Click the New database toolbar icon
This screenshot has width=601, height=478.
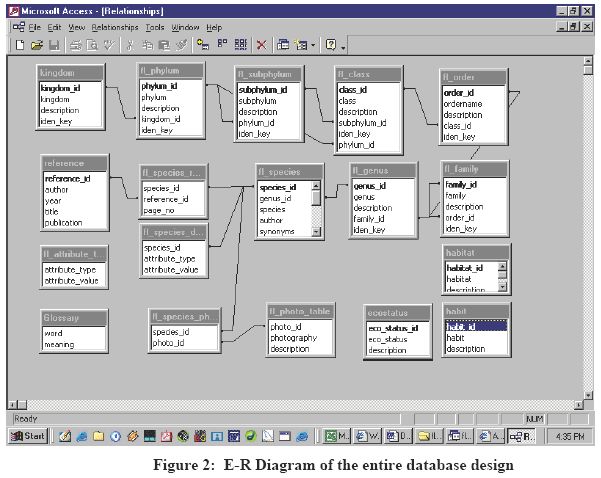(x=20, y=45)
